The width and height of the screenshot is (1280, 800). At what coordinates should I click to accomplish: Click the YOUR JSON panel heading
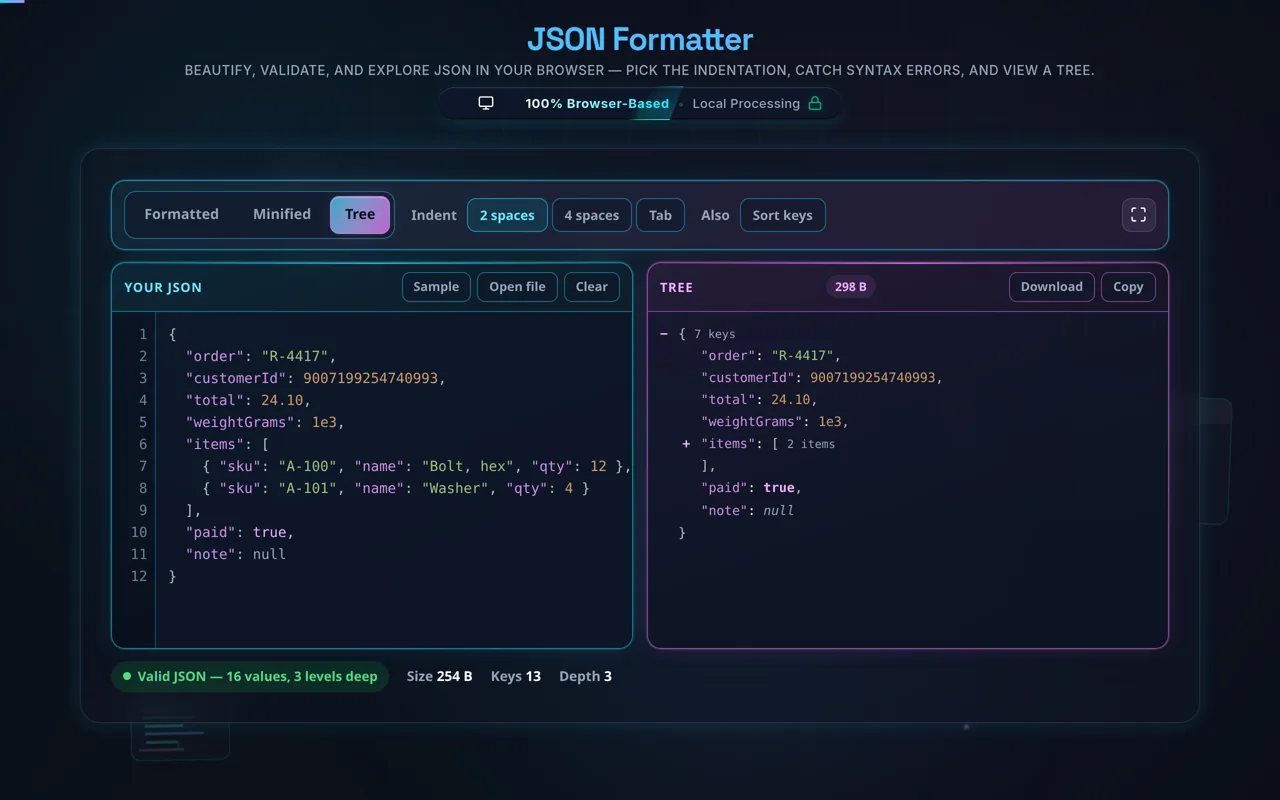pyautogui.click(x=163, y=287)
